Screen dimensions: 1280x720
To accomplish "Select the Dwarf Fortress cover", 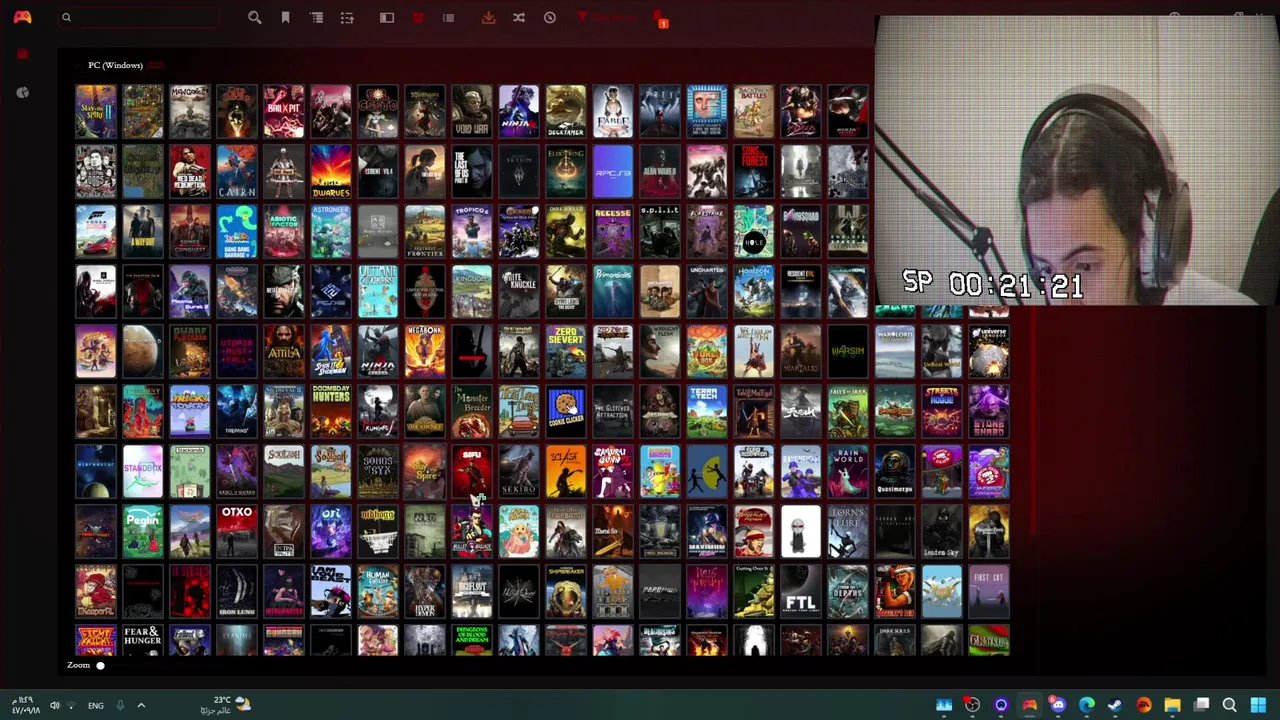I will coord(190,351).
